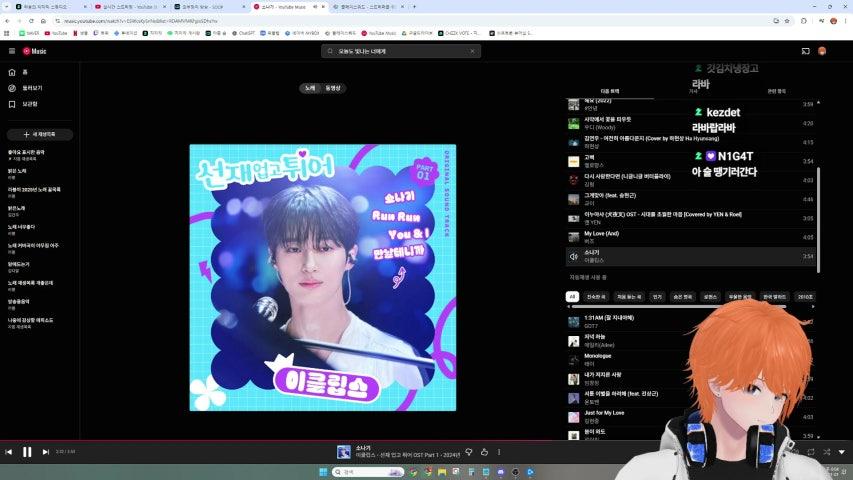
Task: Click the large album artwork
Action: coord(323,278)
